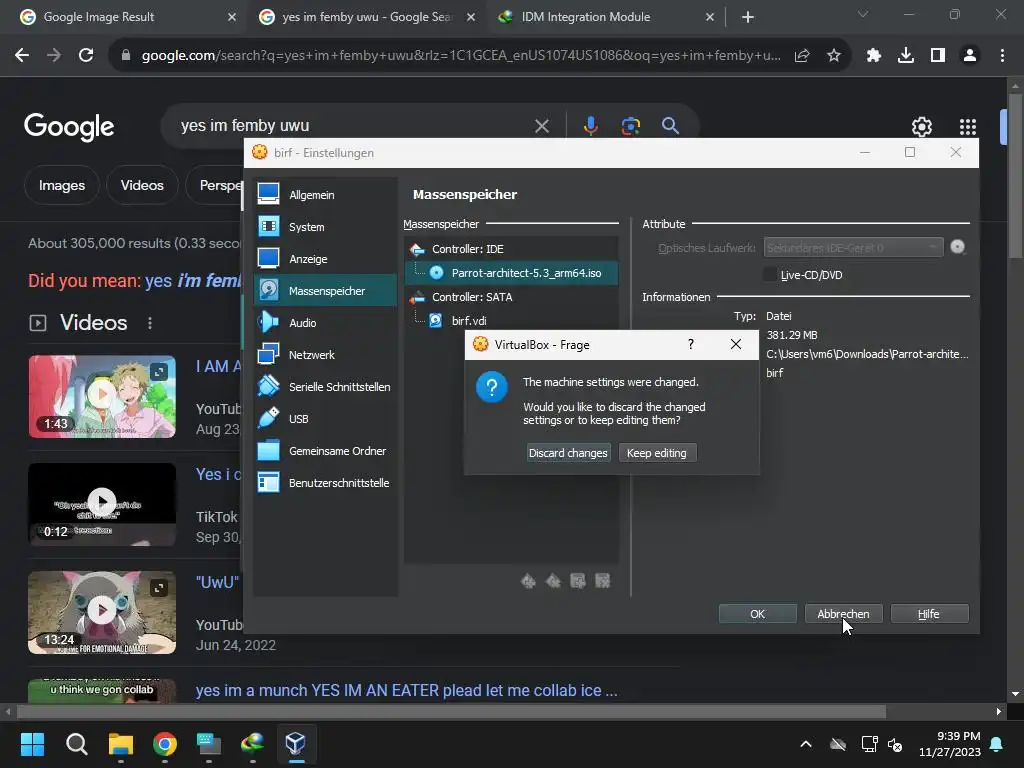Click the help question mark in Frage dialog title
This screenshot has height=768, width=1024.
point(691,344)
